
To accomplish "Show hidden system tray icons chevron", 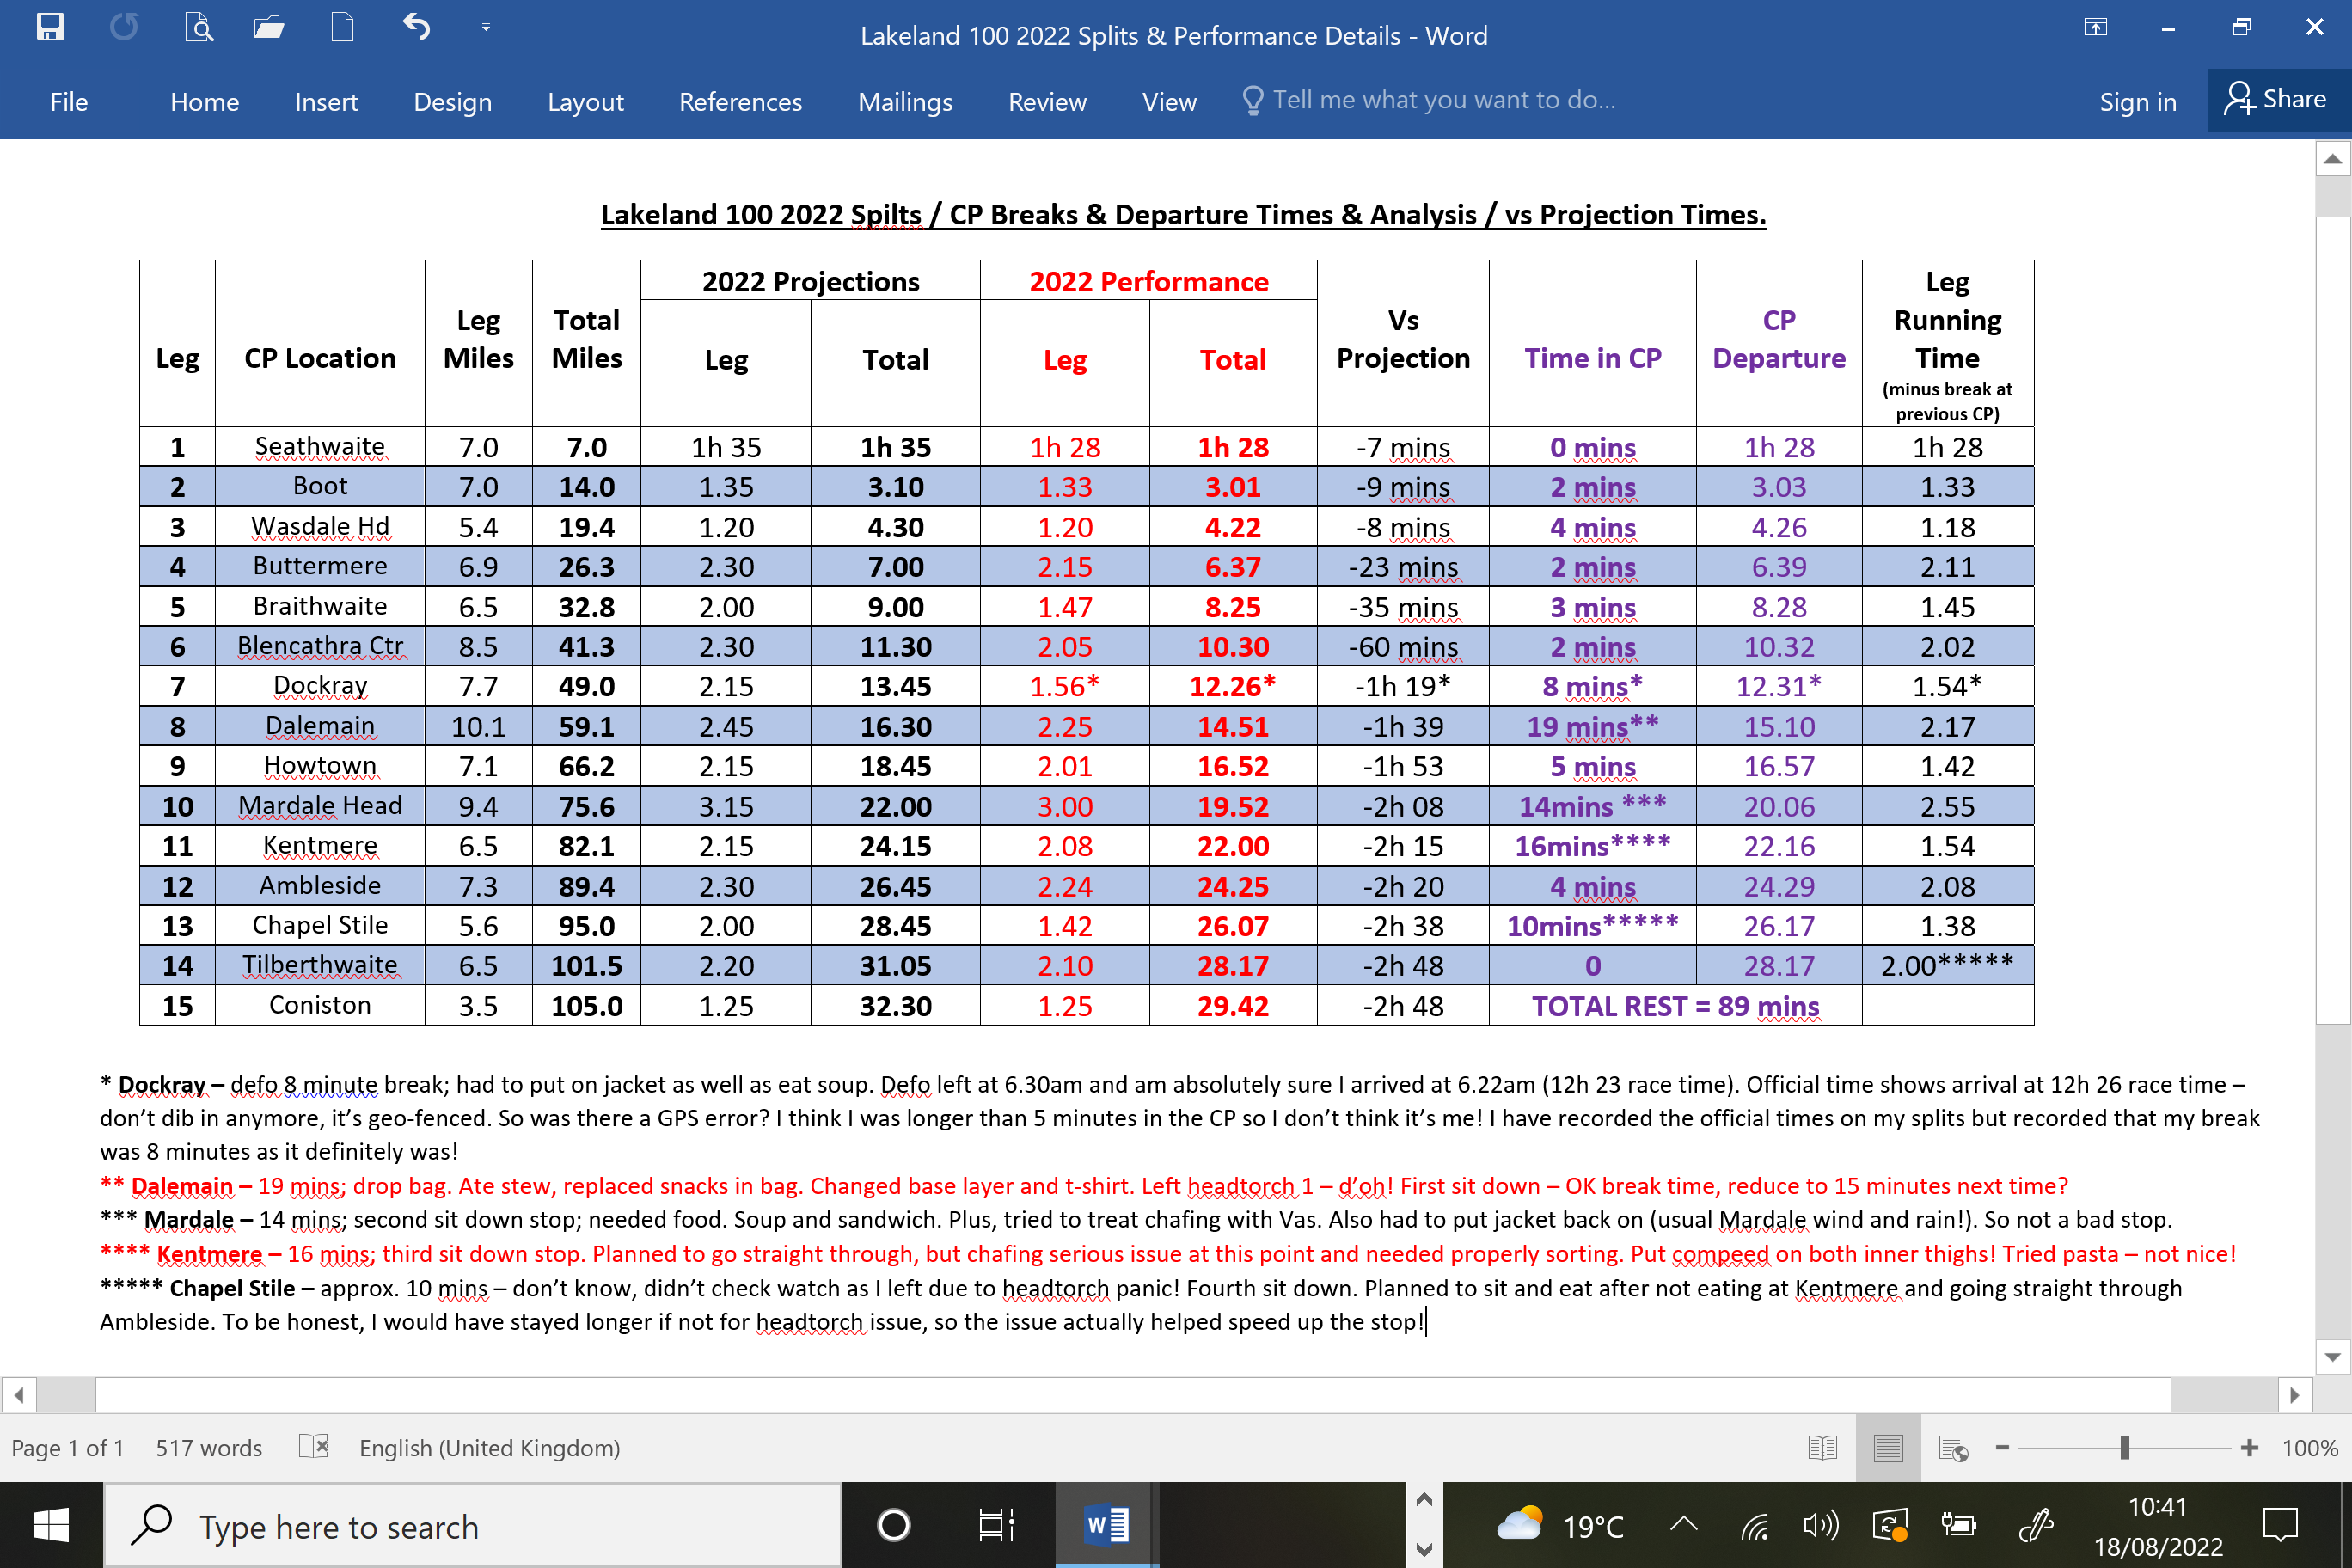I will [x=1683, y=1524].
